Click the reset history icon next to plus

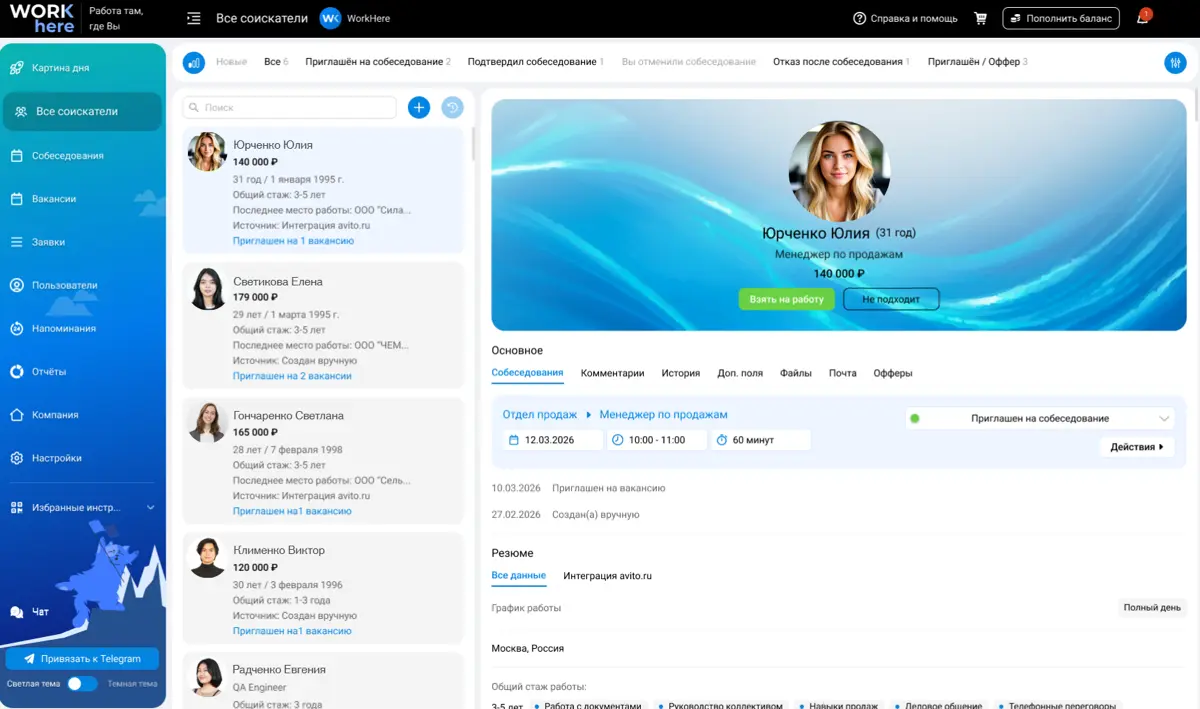(x=453, y=107)
